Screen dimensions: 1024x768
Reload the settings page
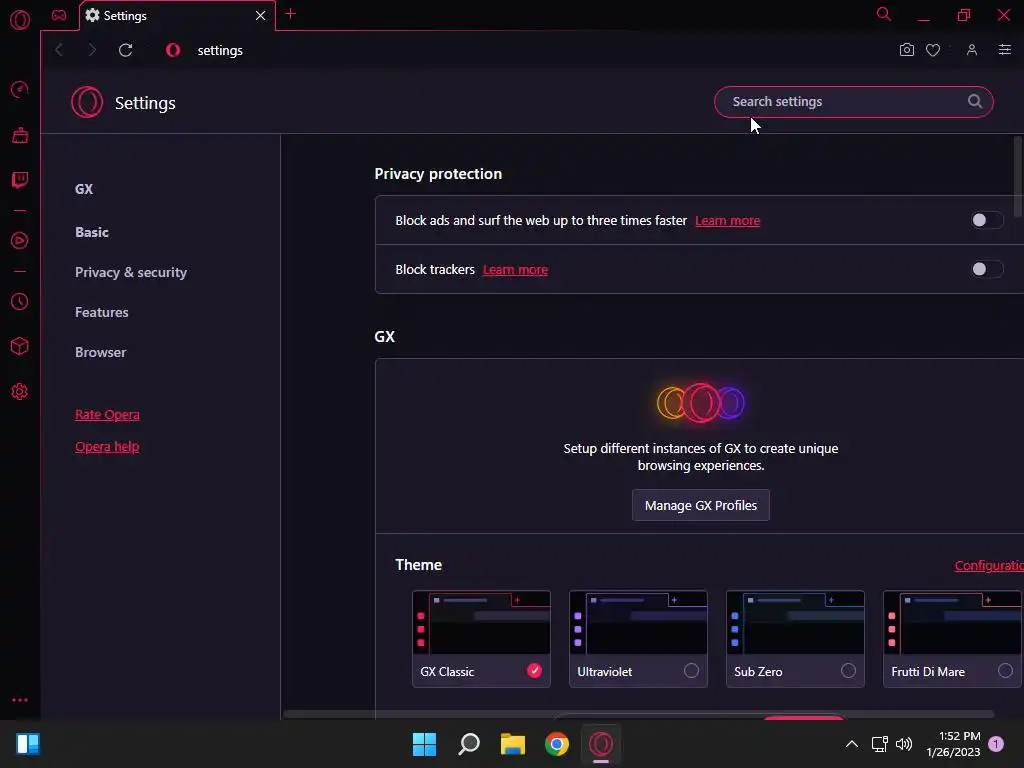tap(125, 50)
